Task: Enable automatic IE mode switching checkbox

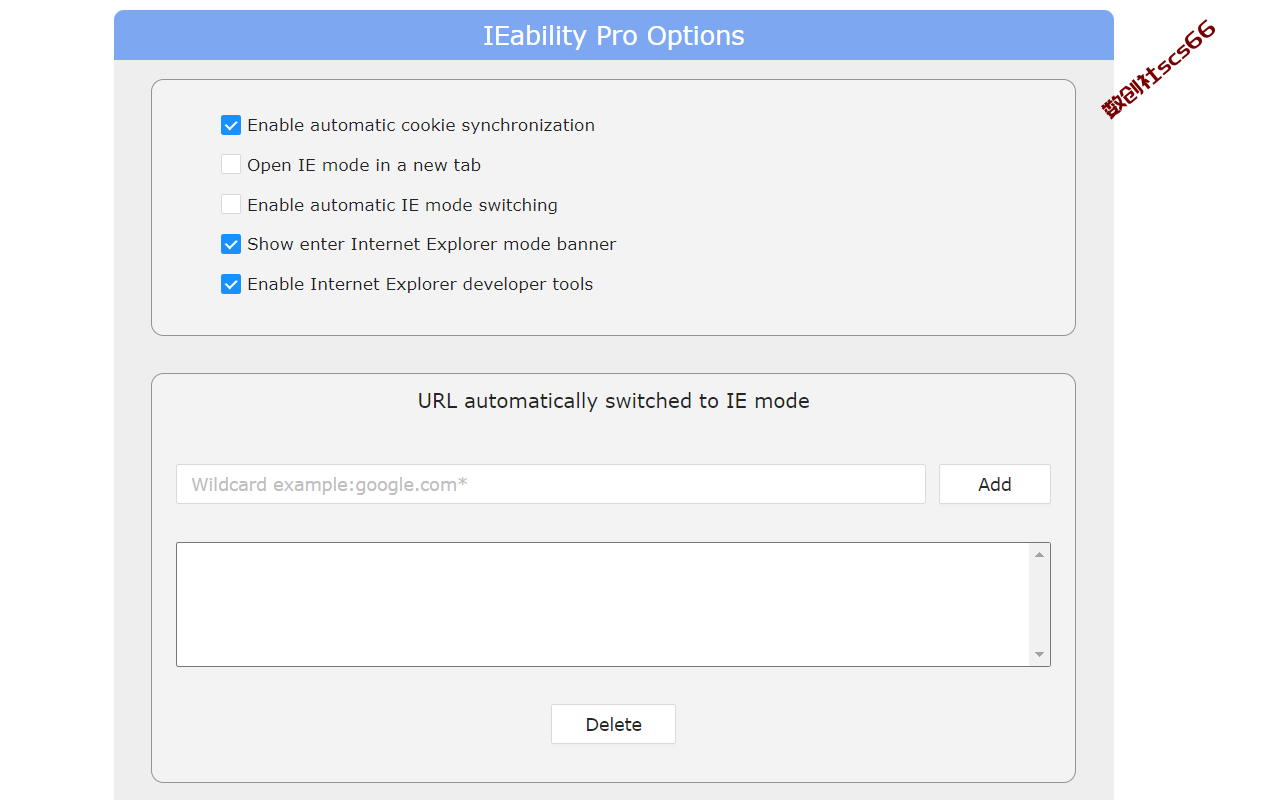Action: pos(231,205)
